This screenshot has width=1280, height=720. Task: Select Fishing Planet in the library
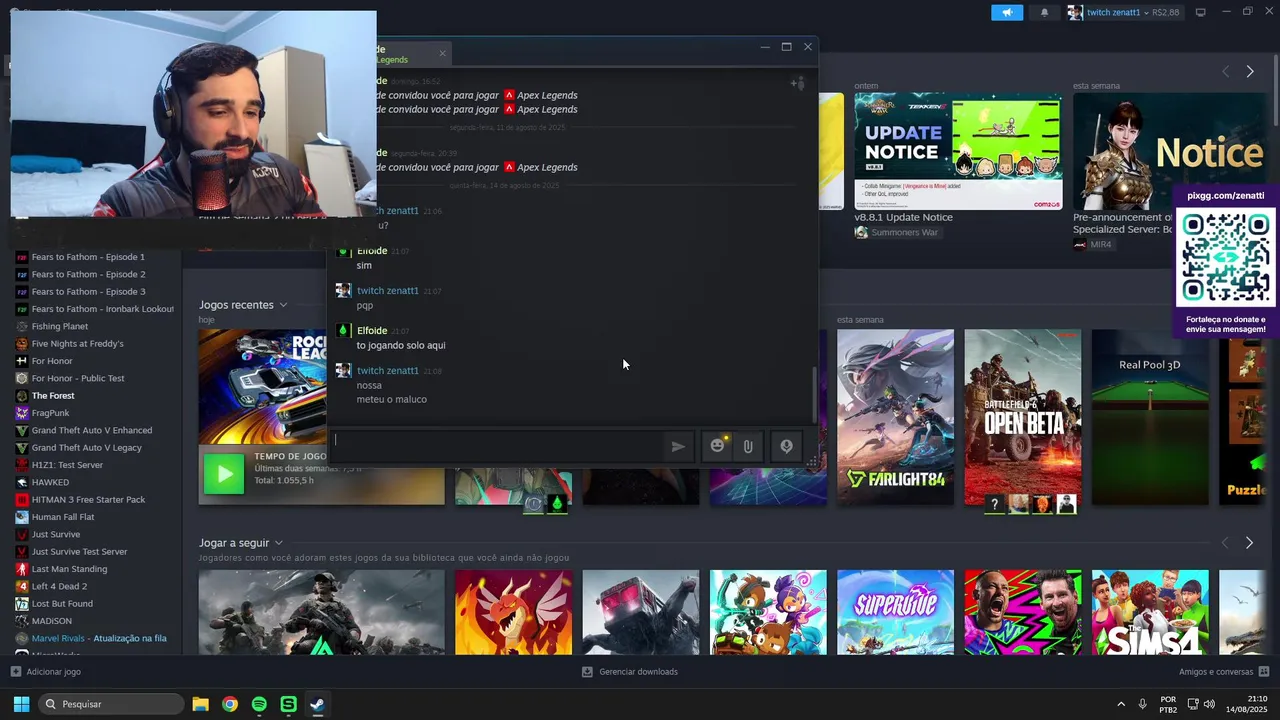[x=60, y=327]
